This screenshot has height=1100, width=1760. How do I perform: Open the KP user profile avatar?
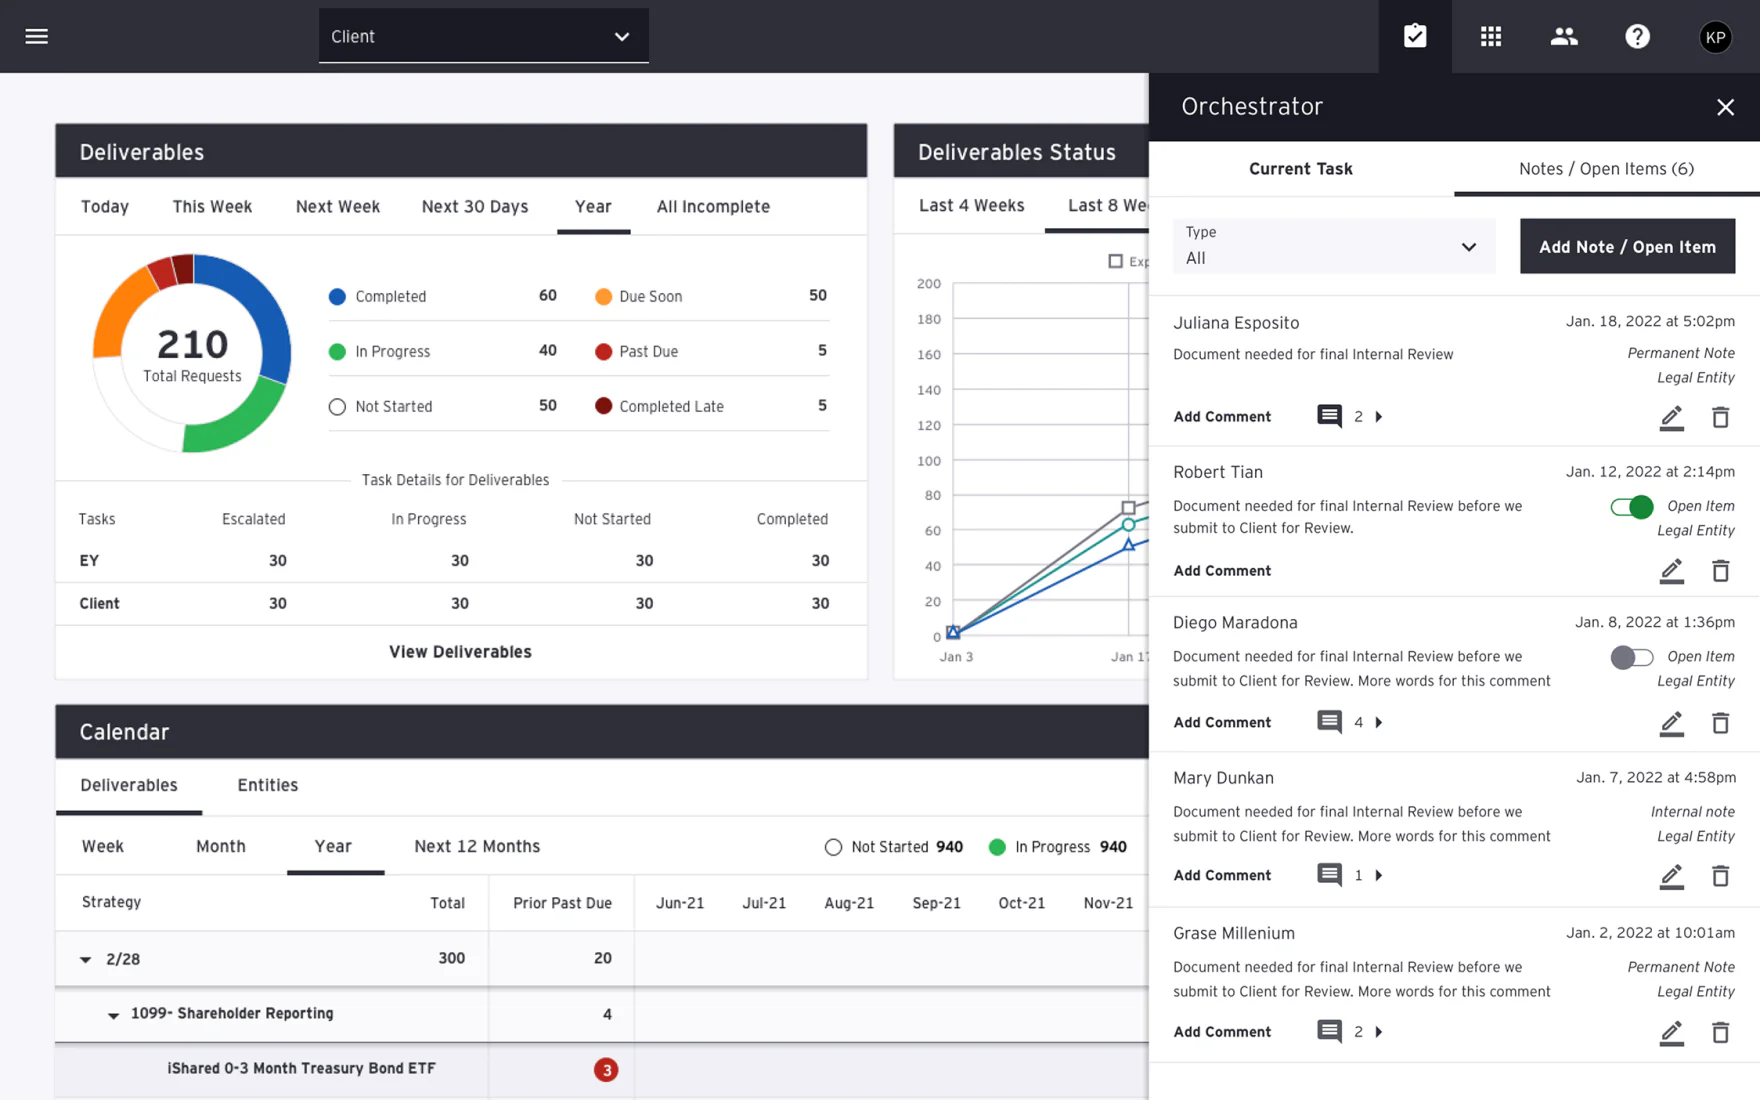coord(1715,37)
